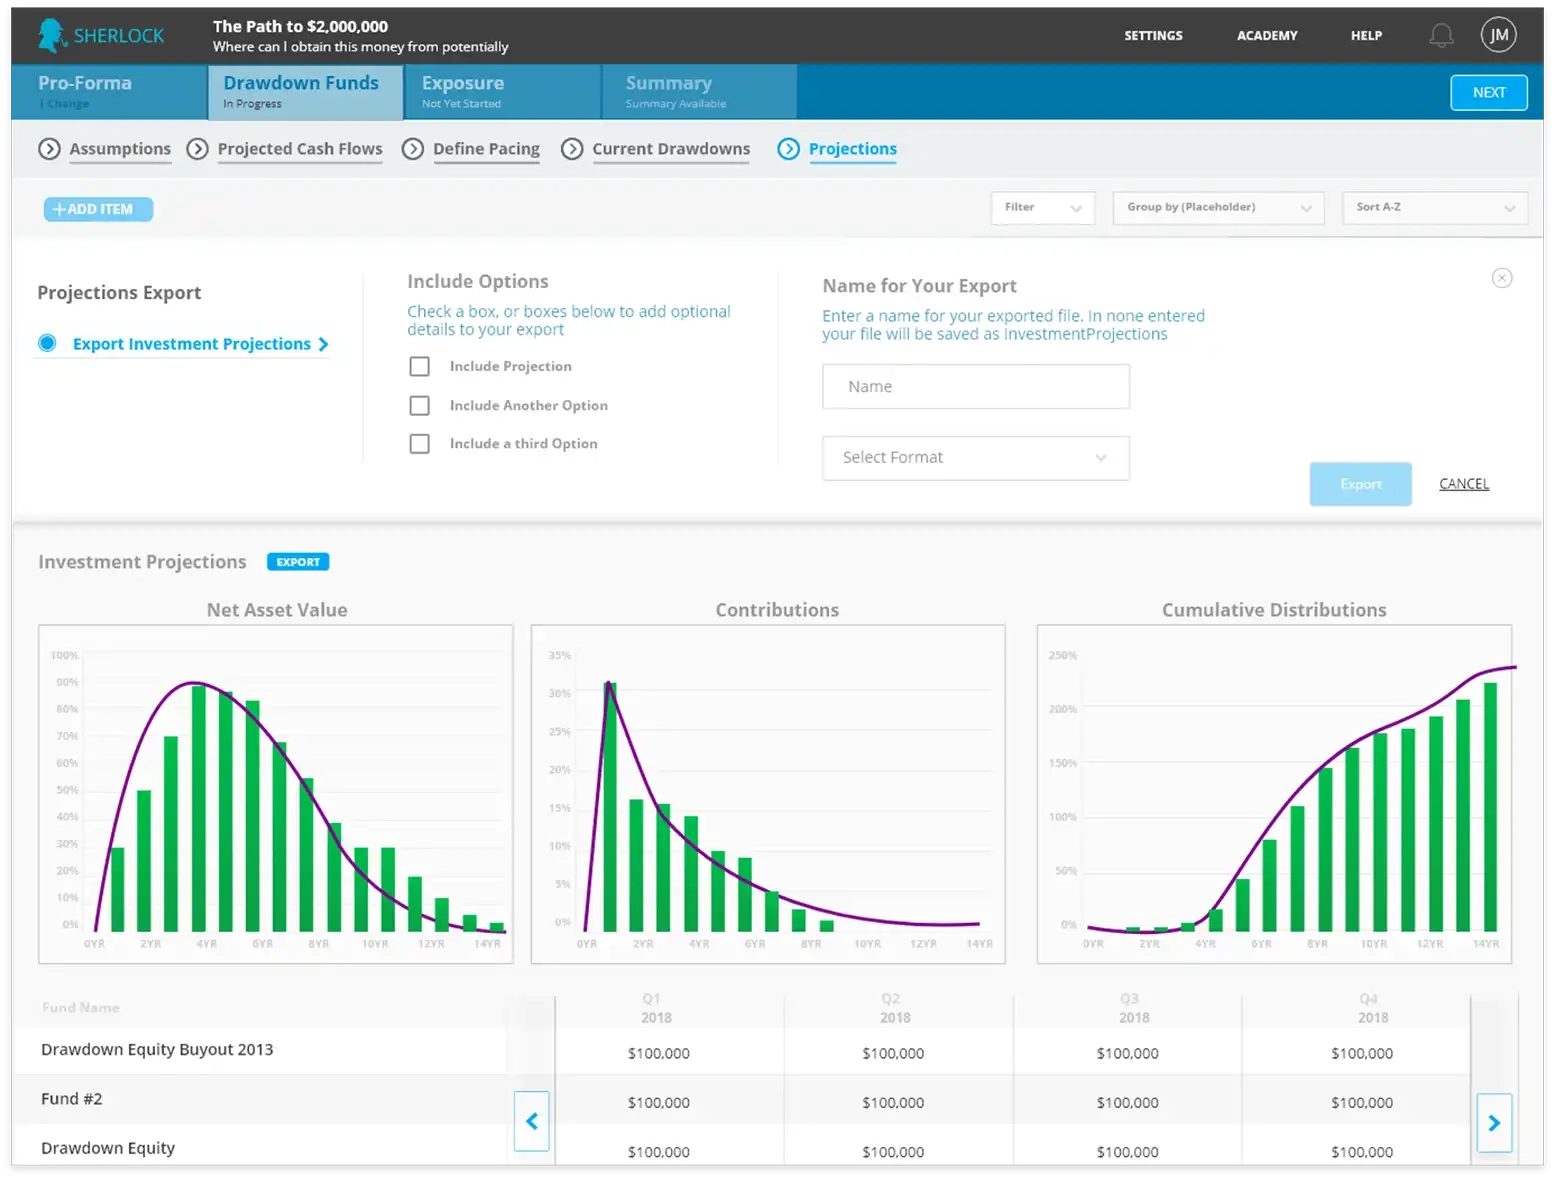Click the export Name input field
This screenshot has height=1180, width=1555.
[975, 387]
